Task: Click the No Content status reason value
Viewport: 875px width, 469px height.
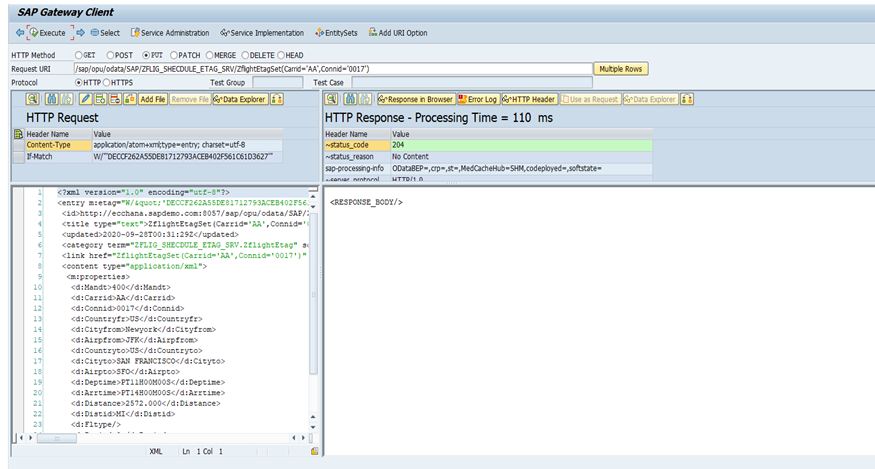Action: tap(522, 157)
